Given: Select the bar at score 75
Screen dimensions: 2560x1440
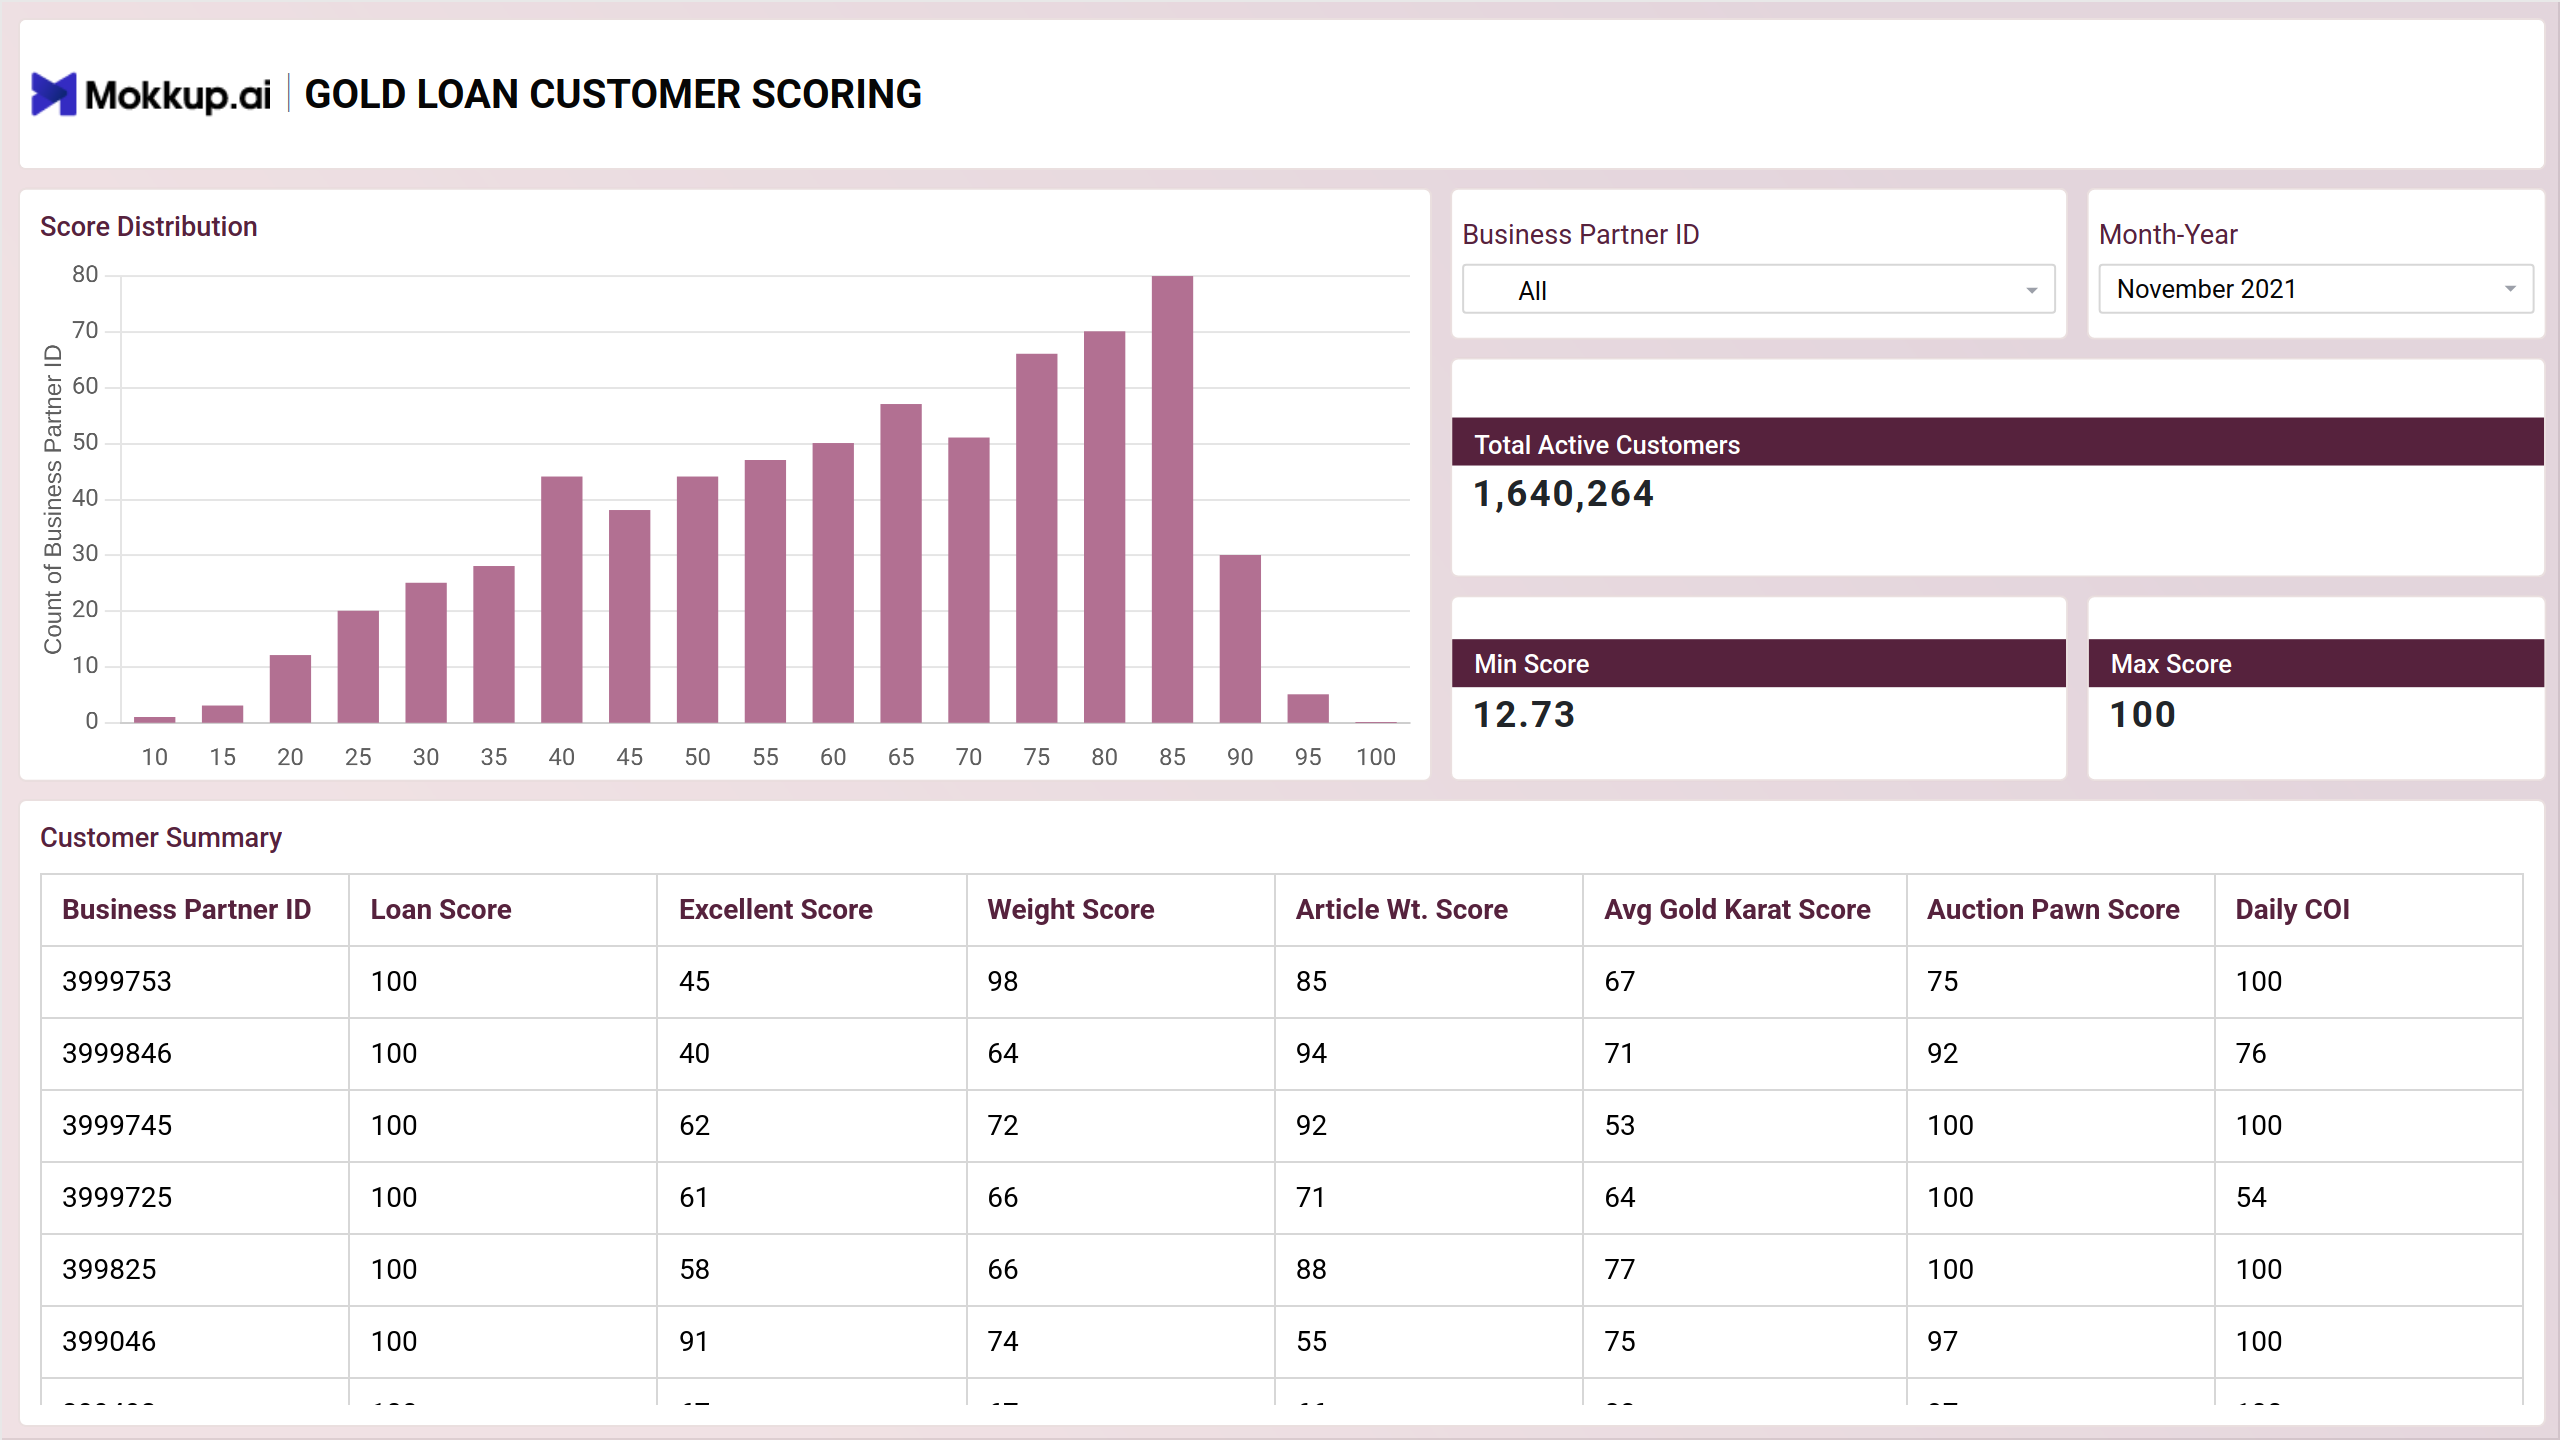Looking at the screenshot, I should (x=1036, y=538).
